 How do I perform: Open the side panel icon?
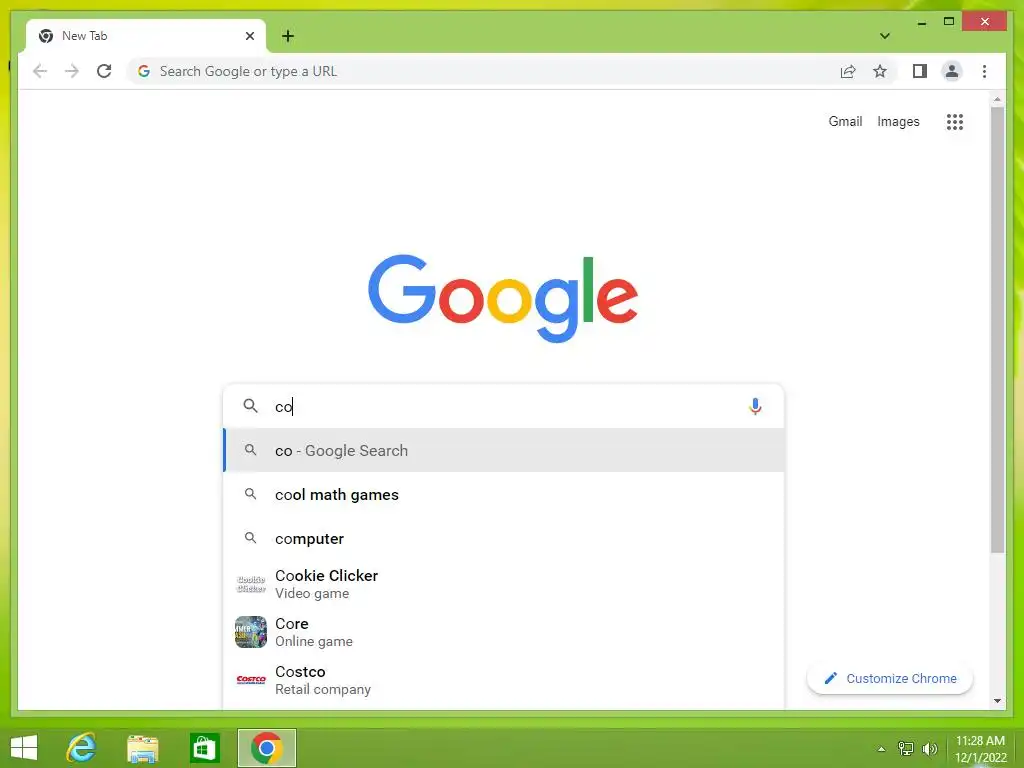(x=920, y=71)
